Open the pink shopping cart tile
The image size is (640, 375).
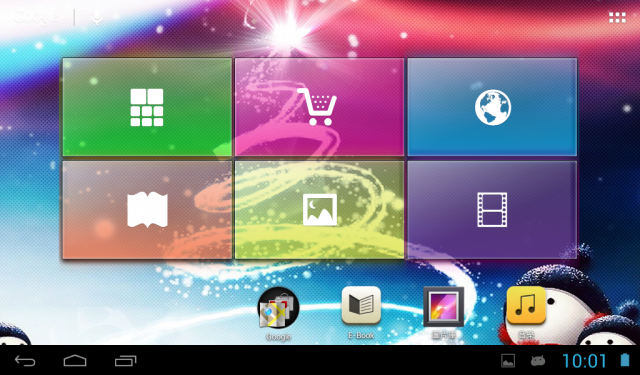[319, 107]
